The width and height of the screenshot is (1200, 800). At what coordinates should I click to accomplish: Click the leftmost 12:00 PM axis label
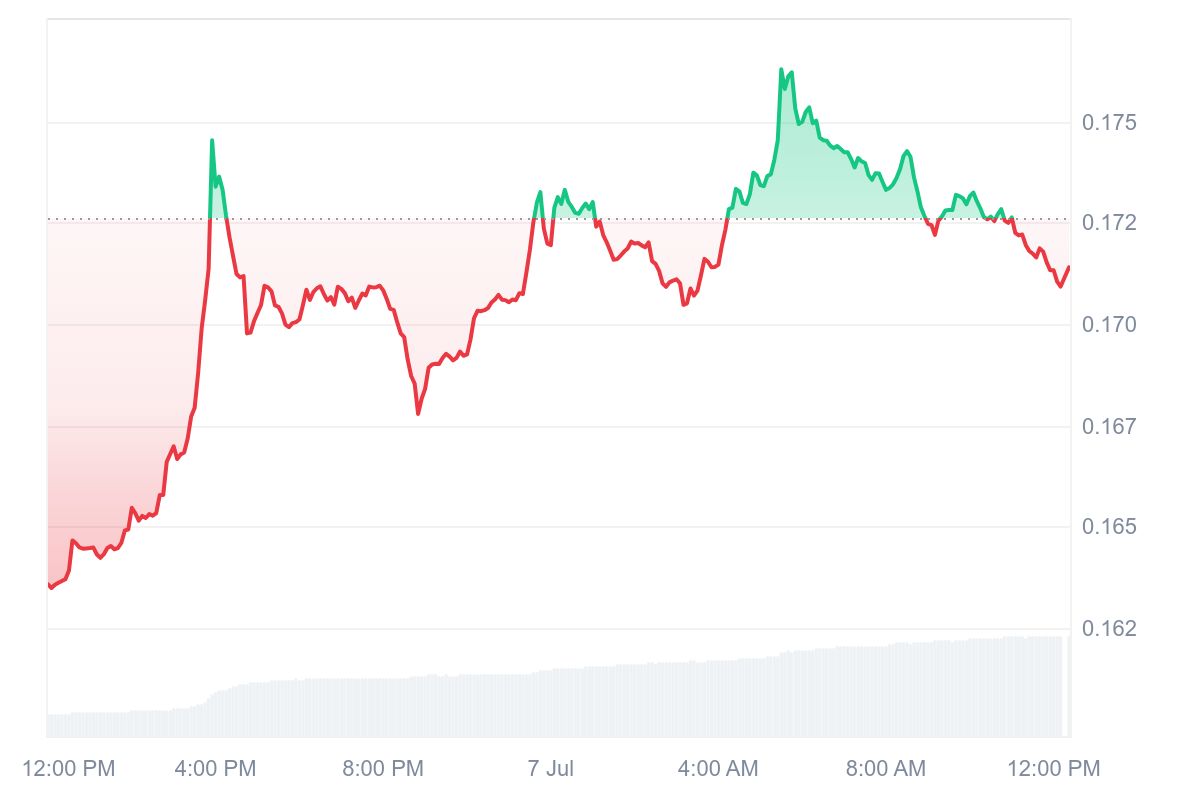pyautogui.click(x=68, y=769)
